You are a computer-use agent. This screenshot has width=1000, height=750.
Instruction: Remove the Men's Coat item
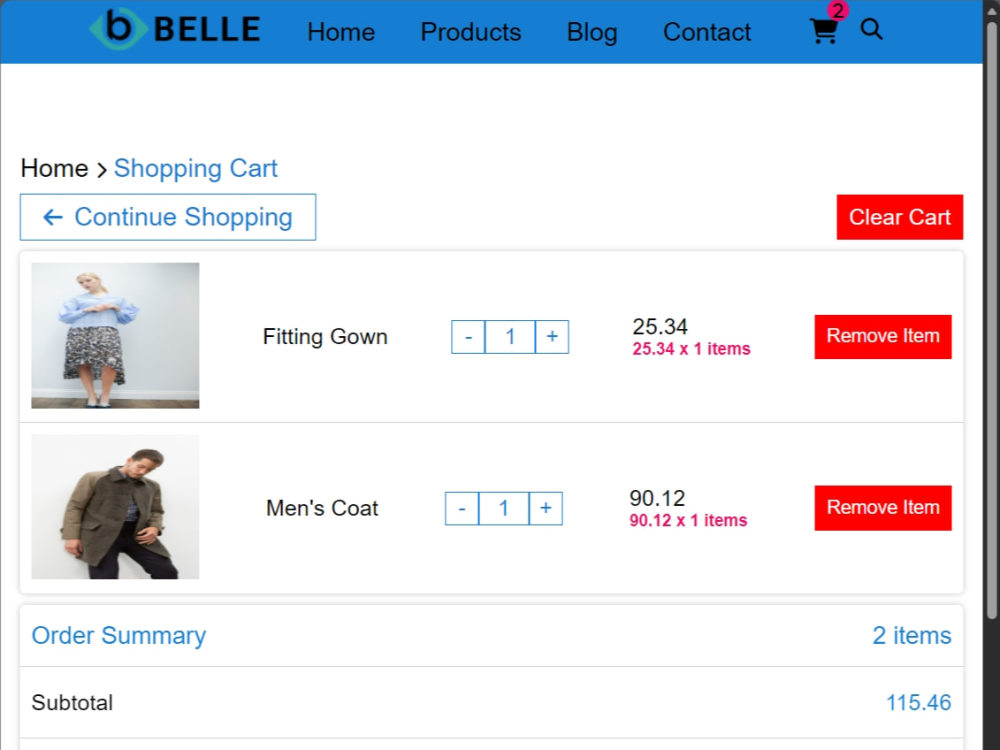click(883, 508)
